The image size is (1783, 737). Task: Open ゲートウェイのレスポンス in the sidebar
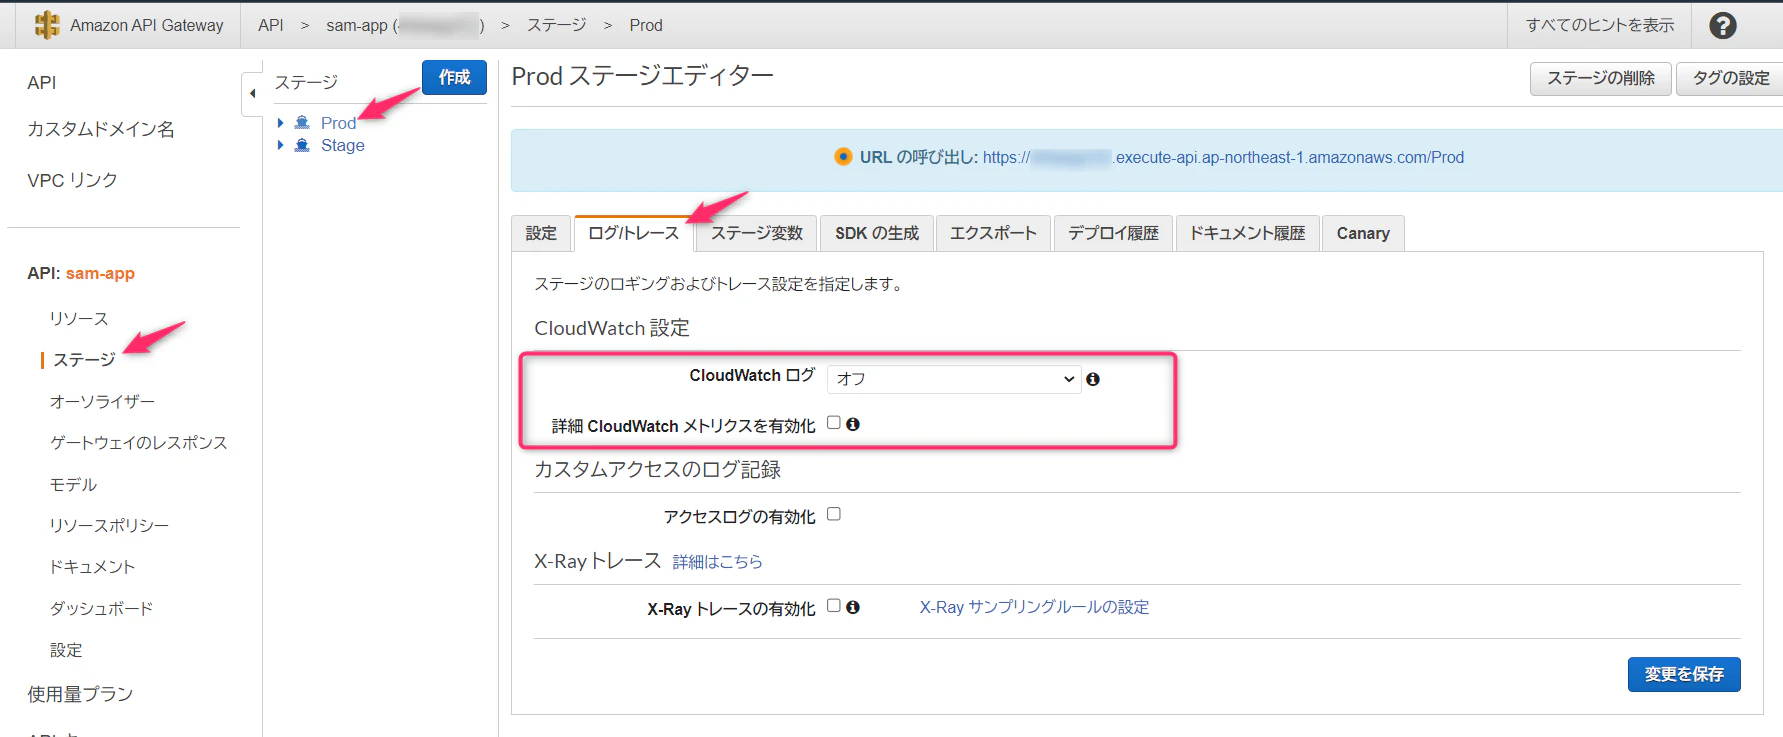tap(139, 442)
